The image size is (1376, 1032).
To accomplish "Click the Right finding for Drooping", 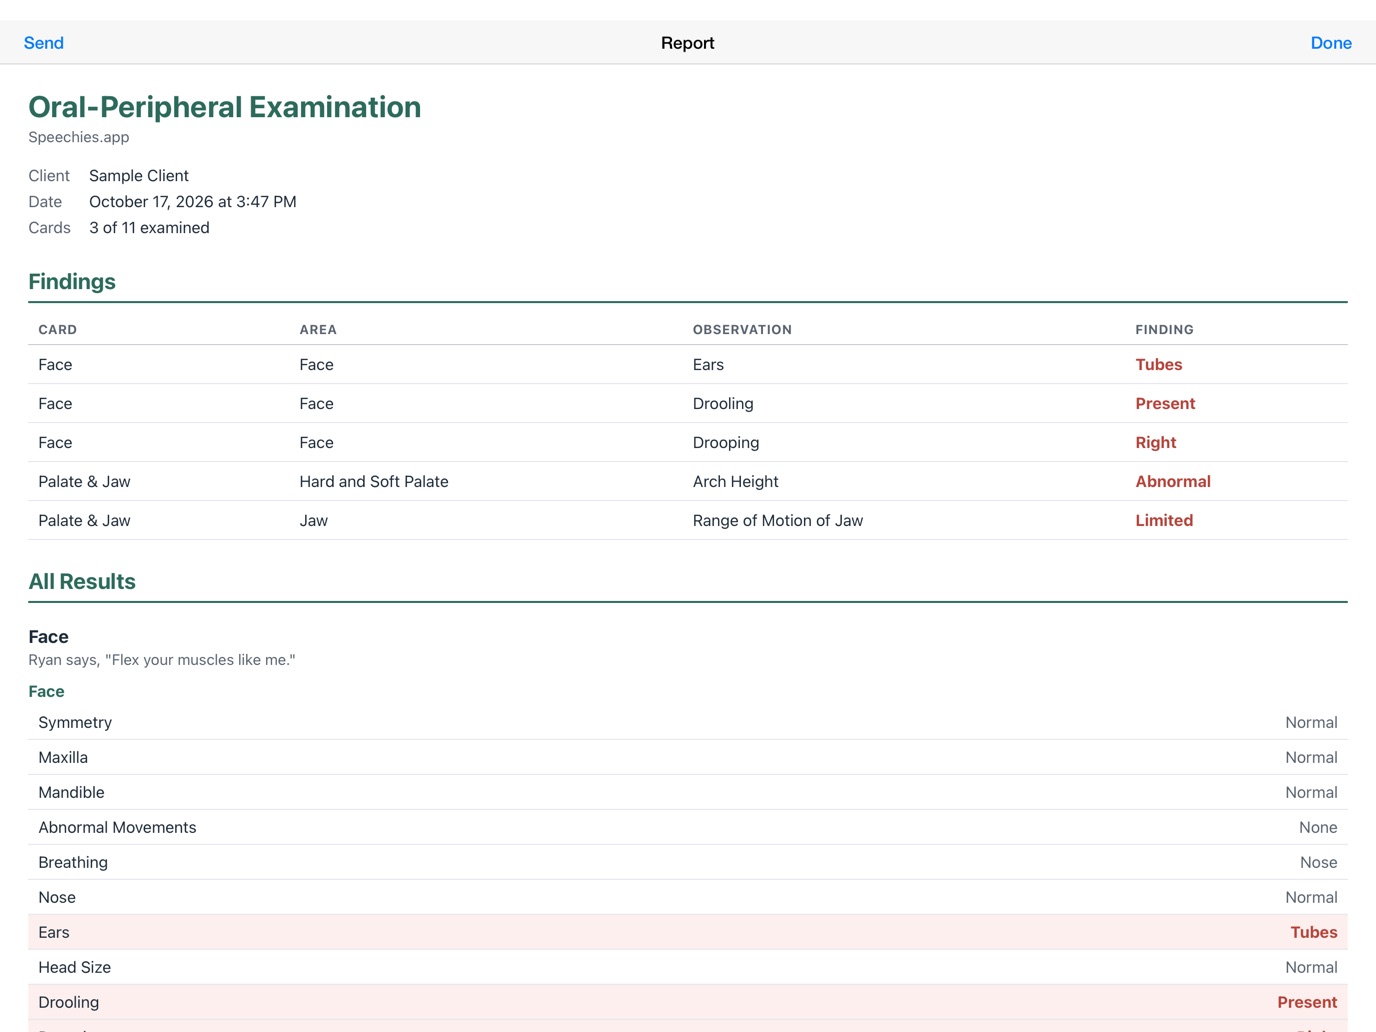I will click(x=1155, y=443).
